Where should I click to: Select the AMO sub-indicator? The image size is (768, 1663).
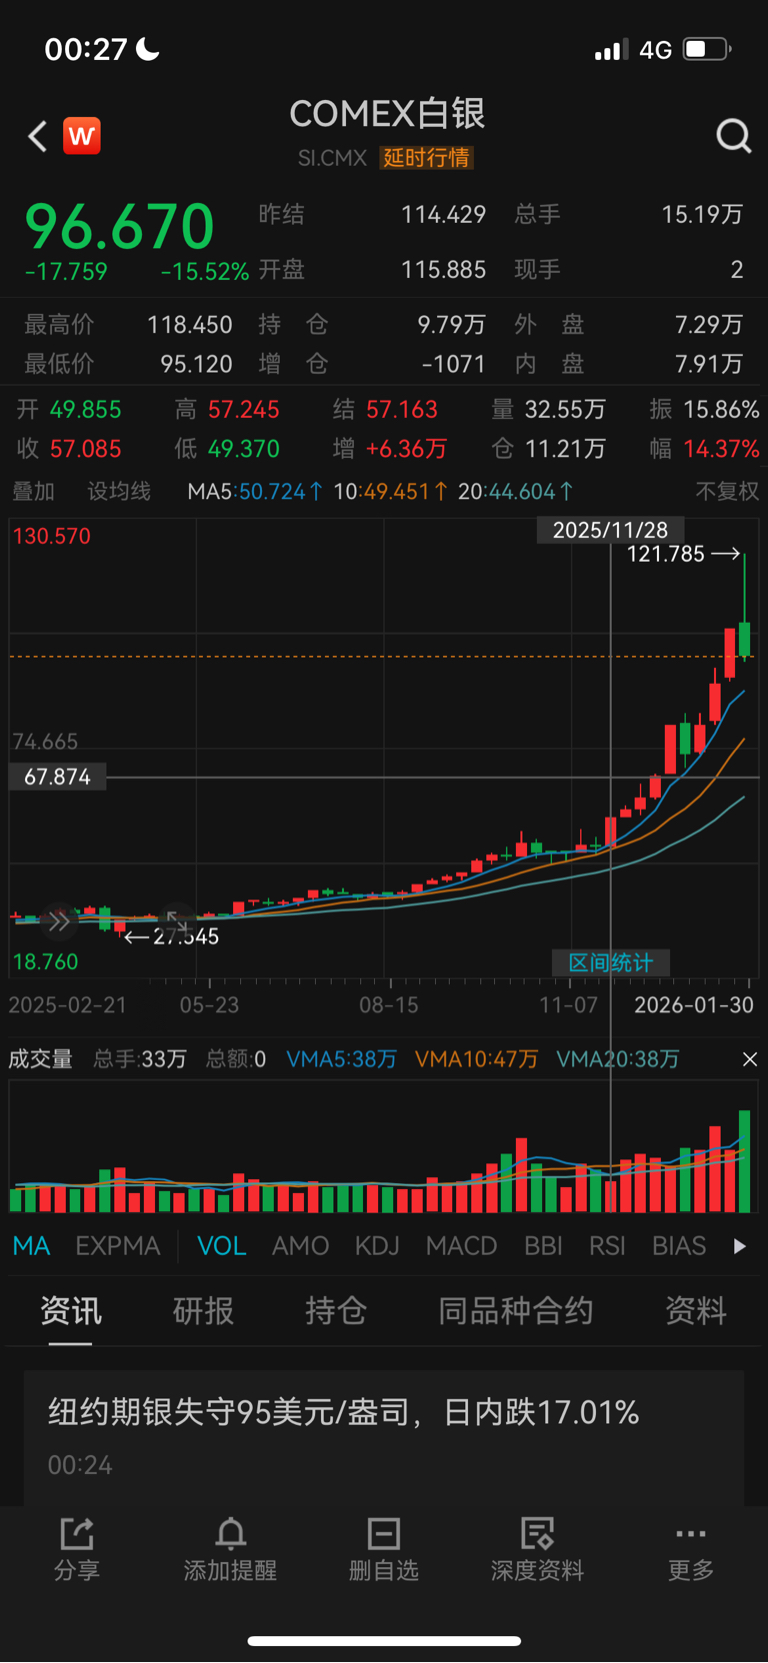(300, 1246)
